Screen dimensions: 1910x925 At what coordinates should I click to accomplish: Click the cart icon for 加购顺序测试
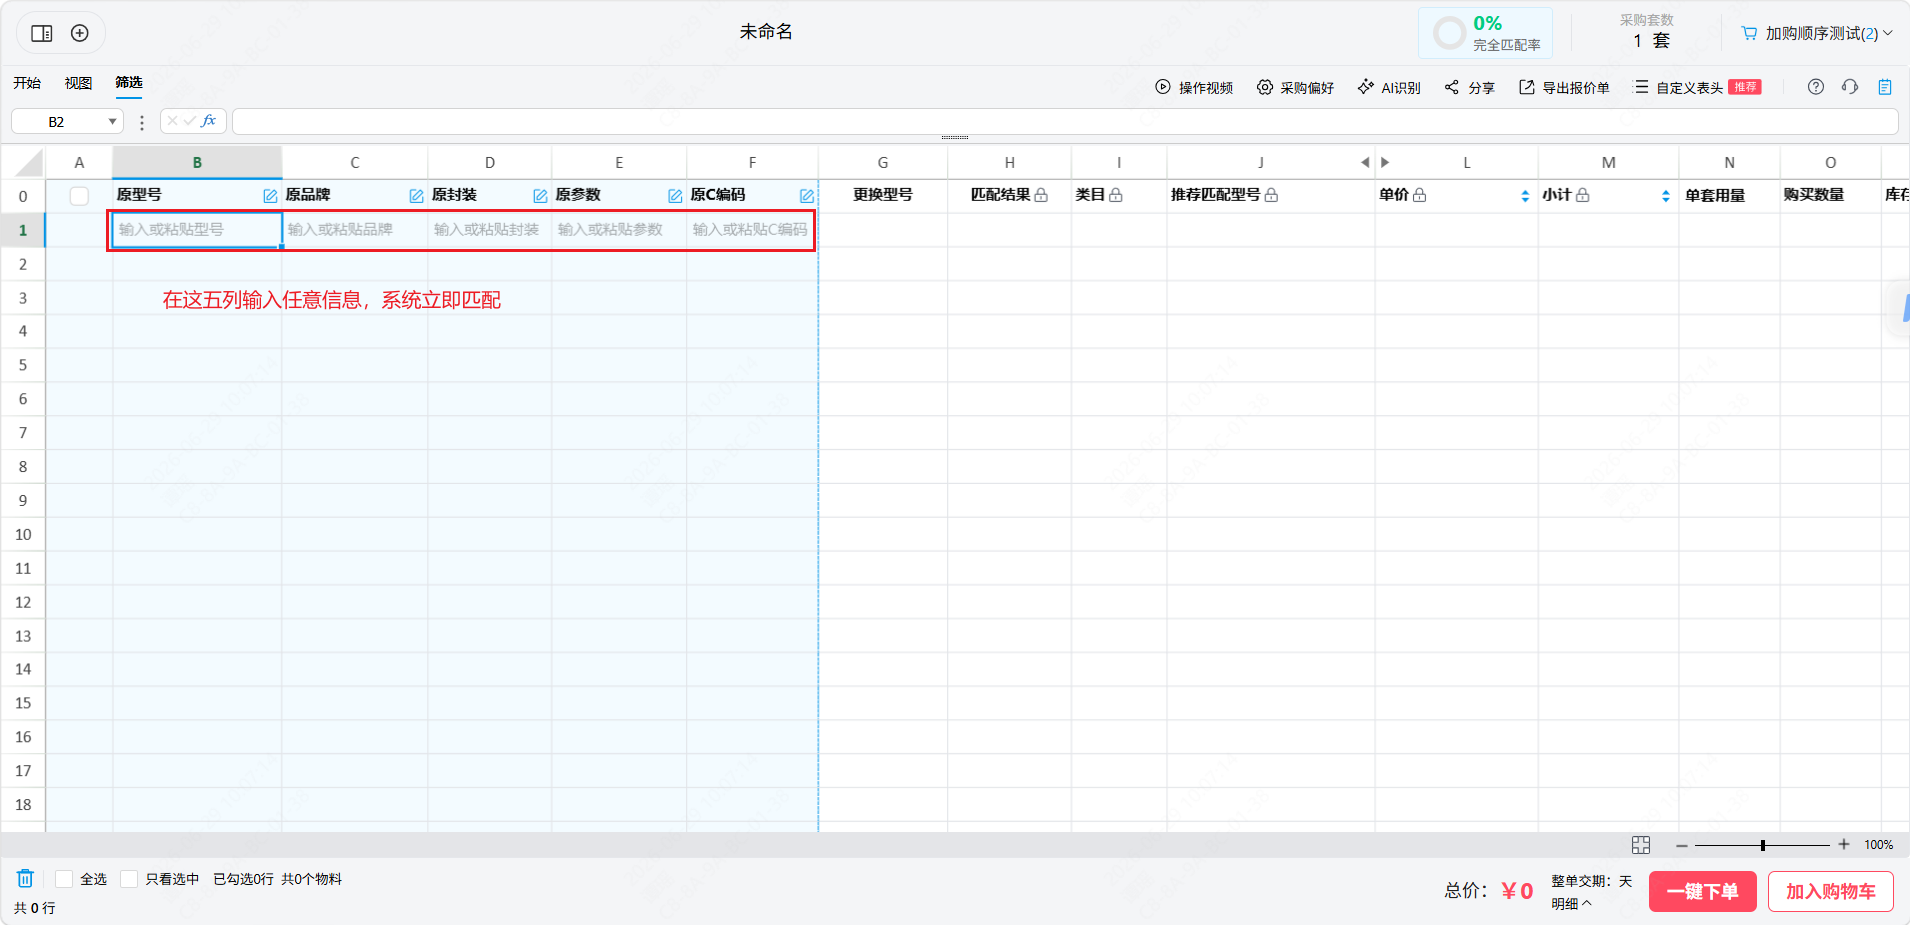(1749, 33)
